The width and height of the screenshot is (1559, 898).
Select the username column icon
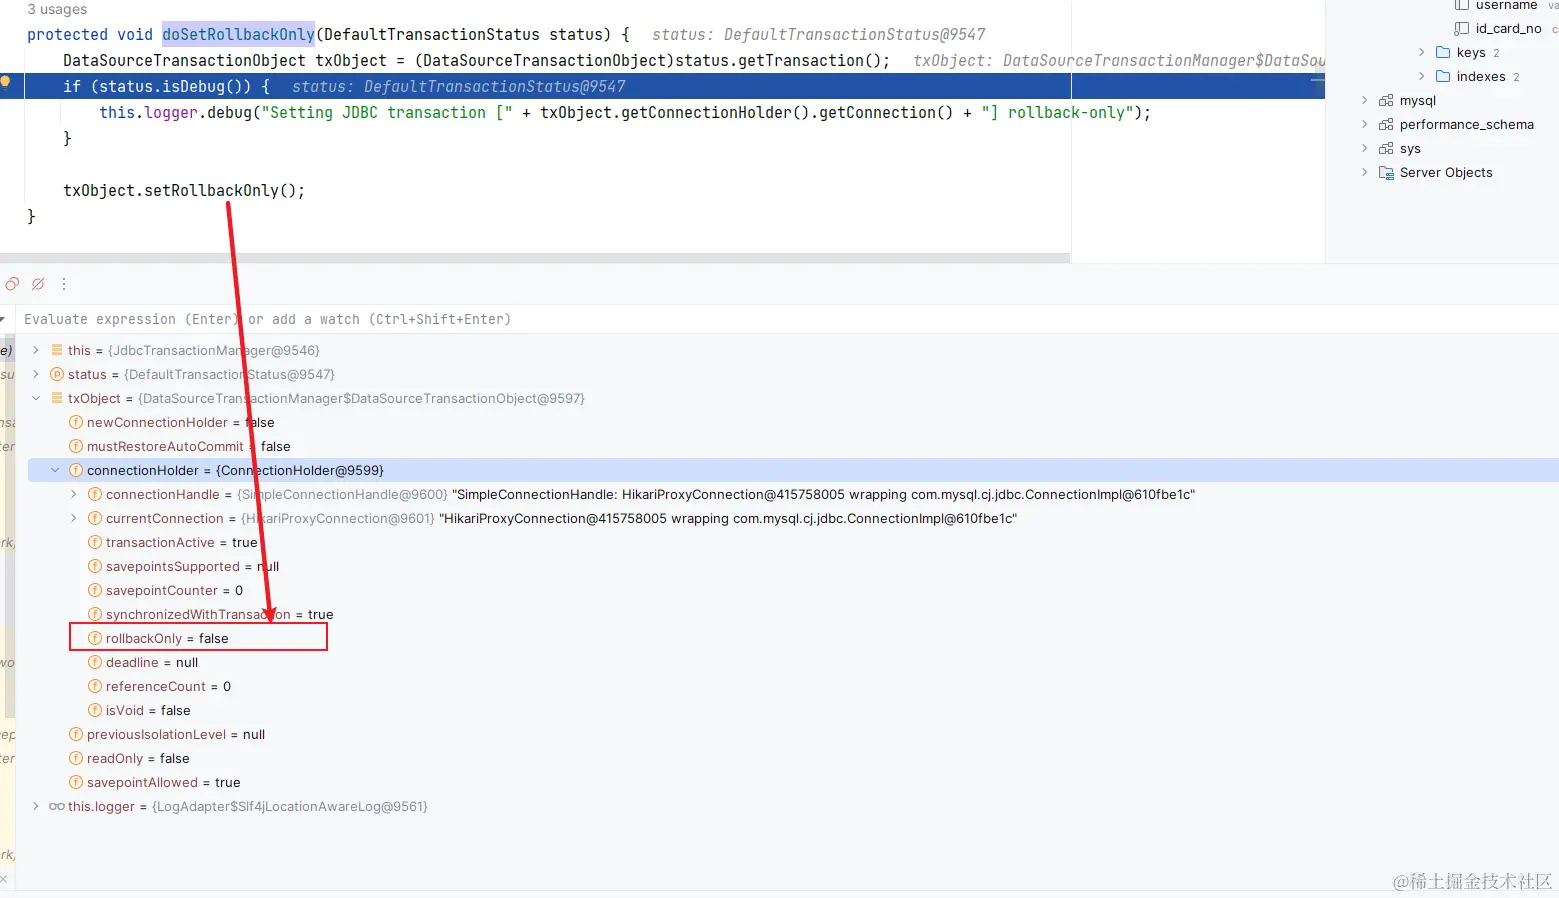(x=1461, y=6)
